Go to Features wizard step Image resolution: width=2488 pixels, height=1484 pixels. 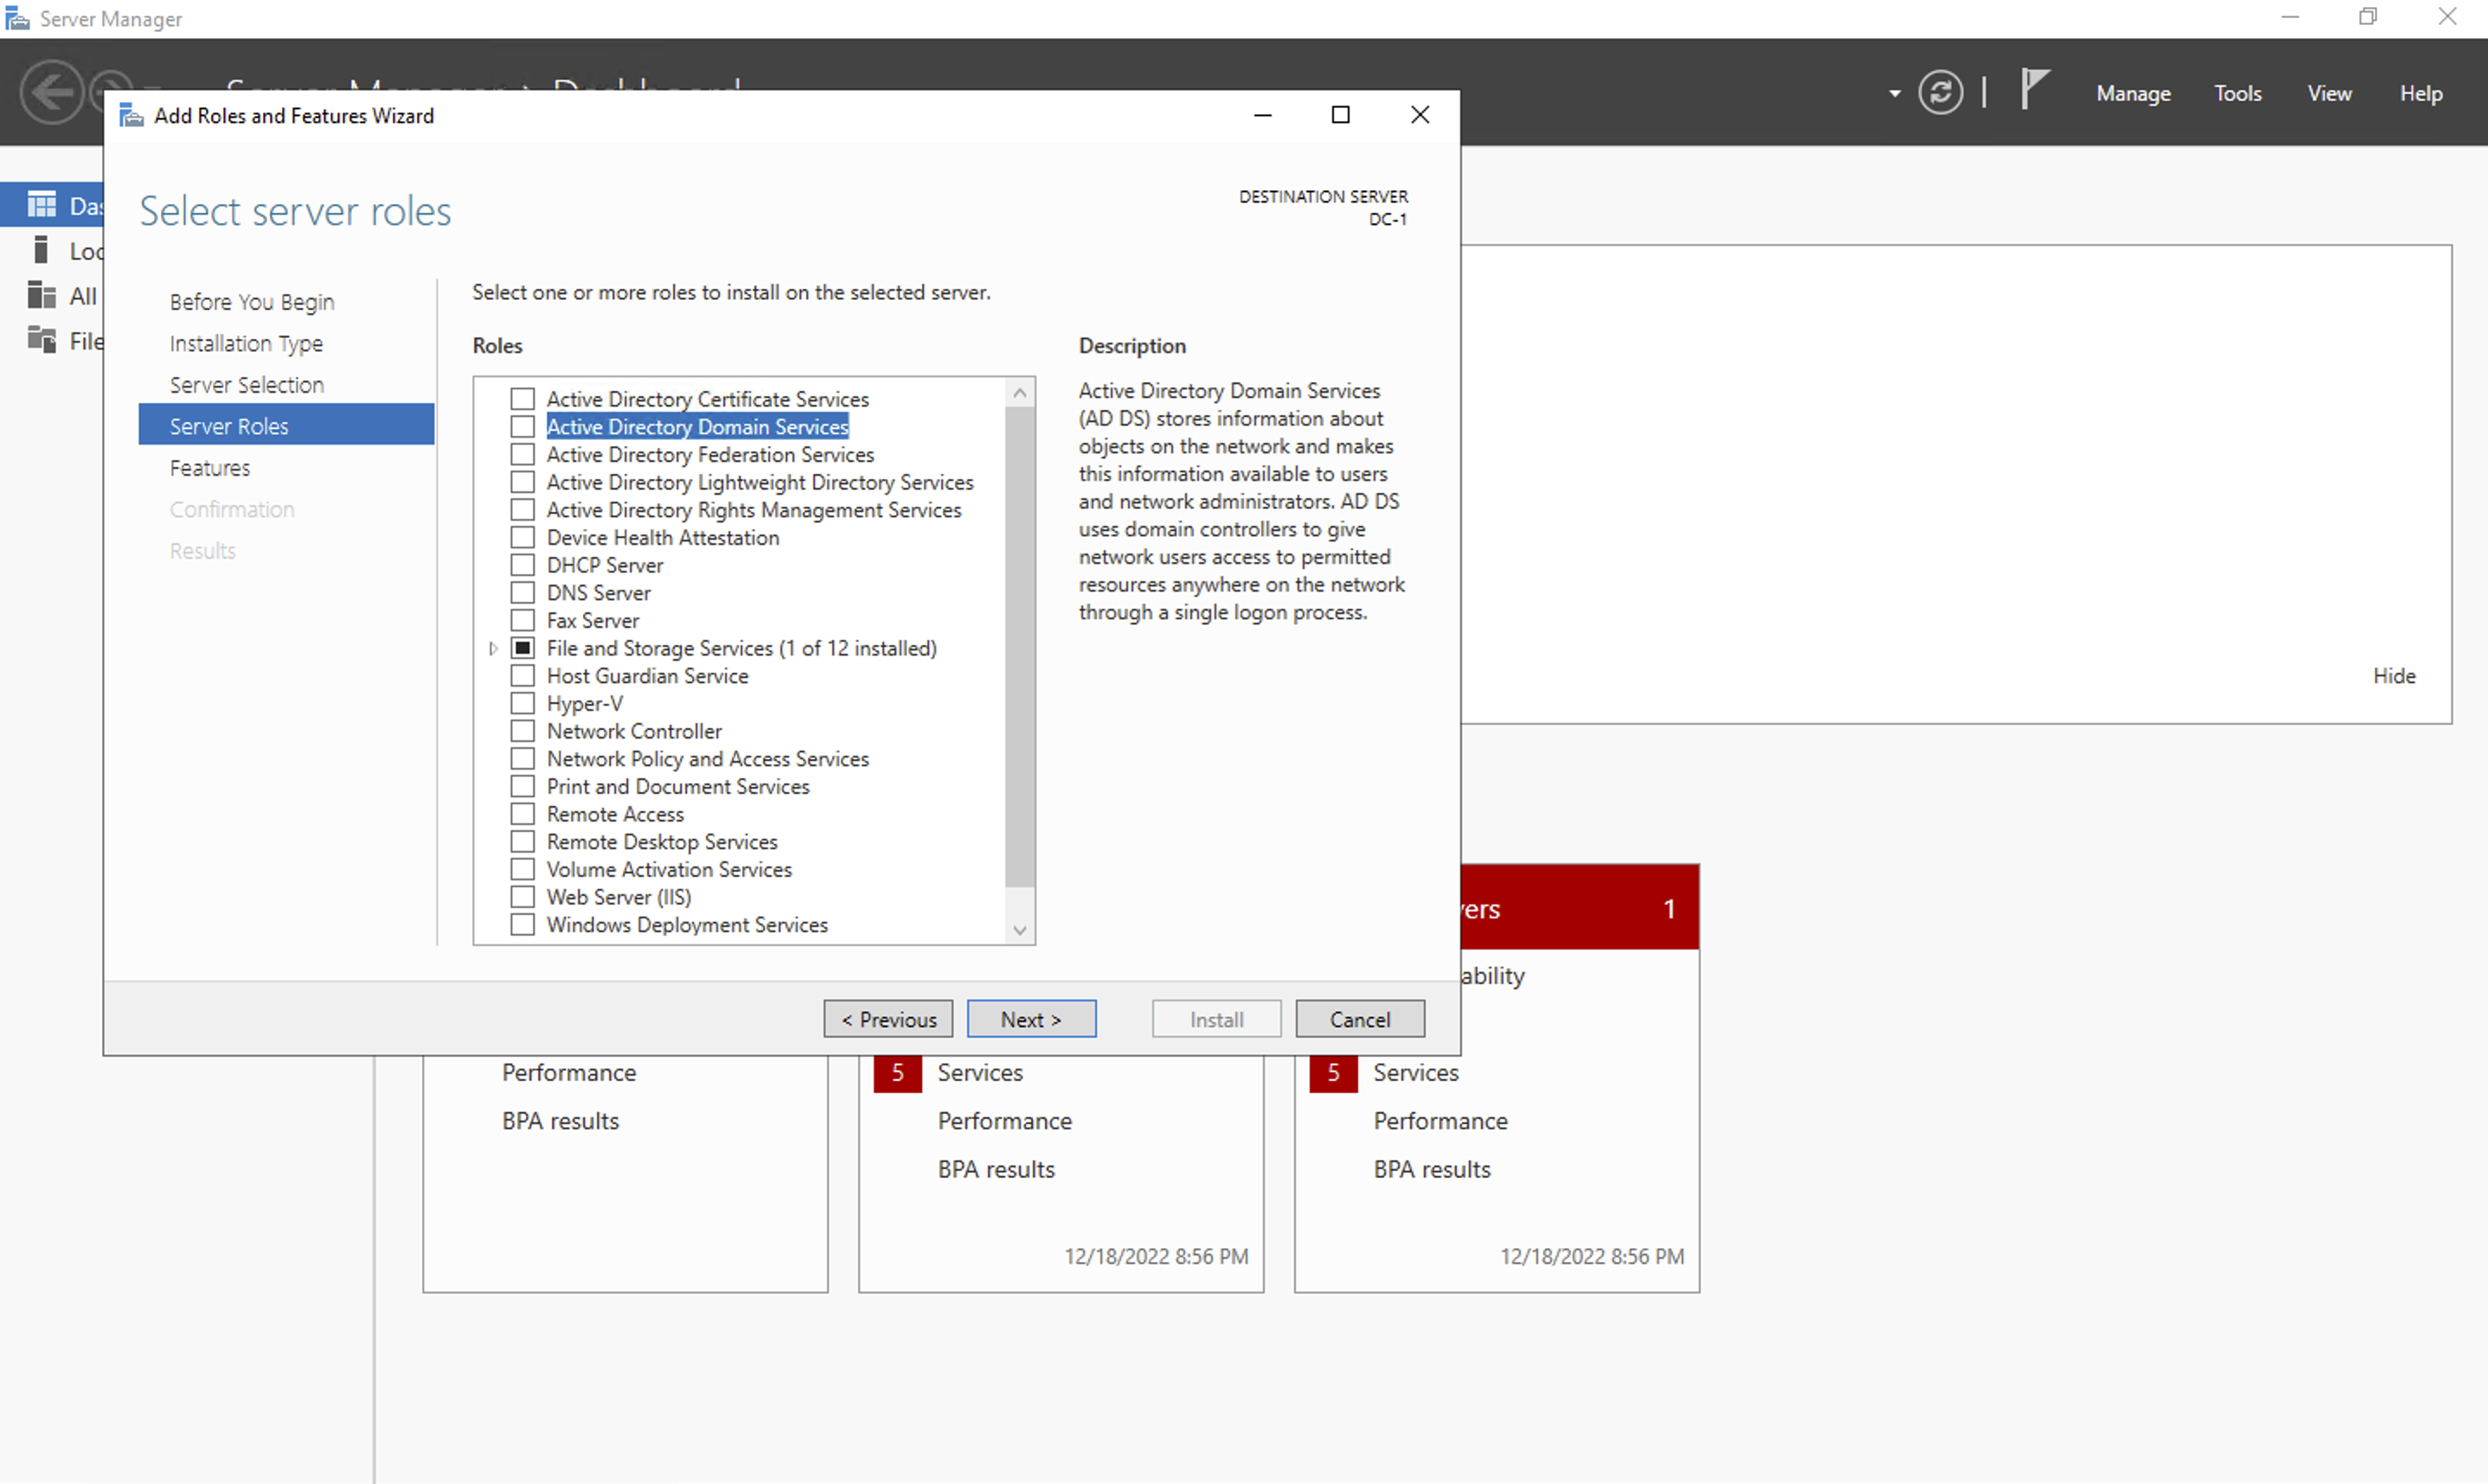pos(210,468)
